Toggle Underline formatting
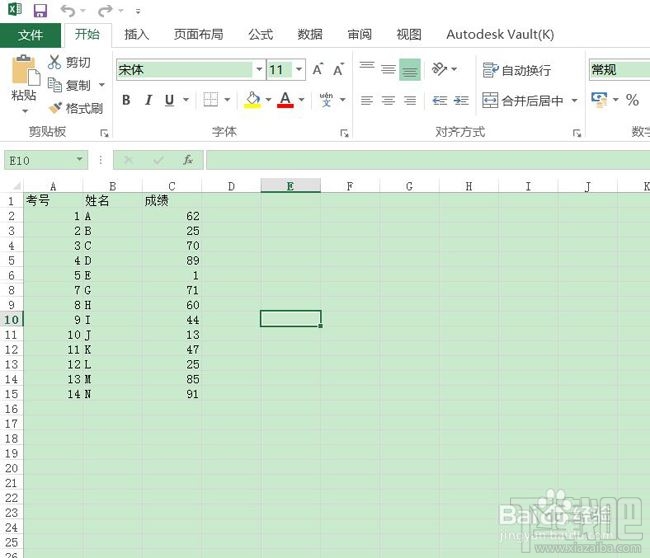This screenshot has width=650, height=558. pyautogui.click(x=169, y=100)
